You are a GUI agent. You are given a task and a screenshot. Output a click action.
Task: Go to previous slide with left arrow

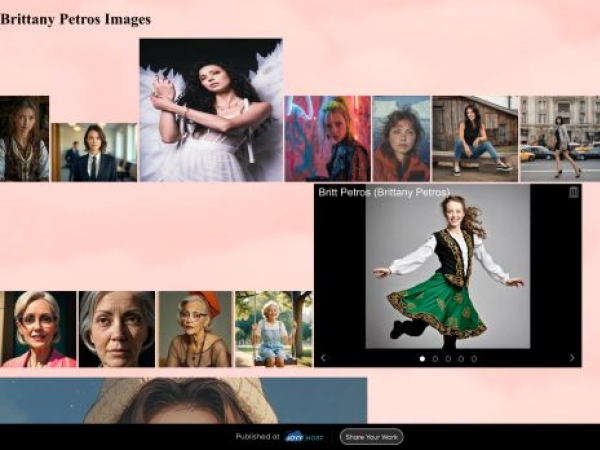click(x=323, y=358)
